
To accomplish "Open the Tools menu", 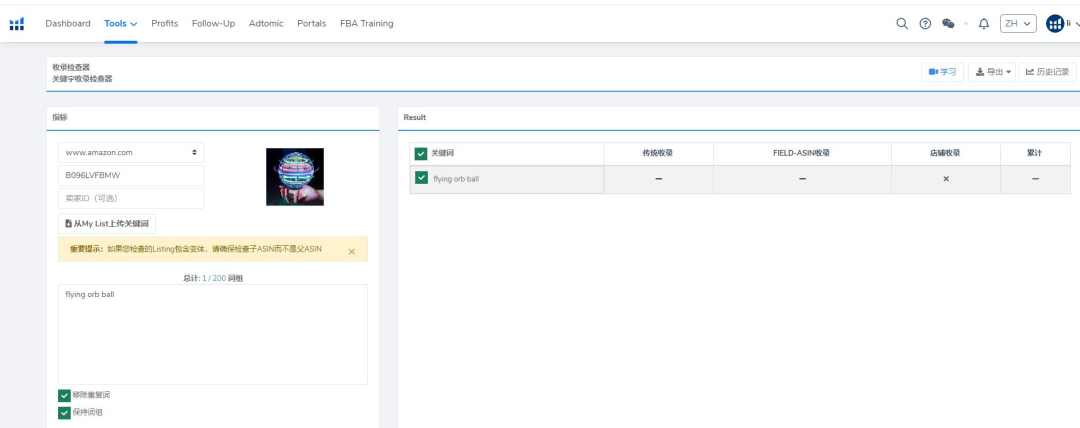I will 120,23.
